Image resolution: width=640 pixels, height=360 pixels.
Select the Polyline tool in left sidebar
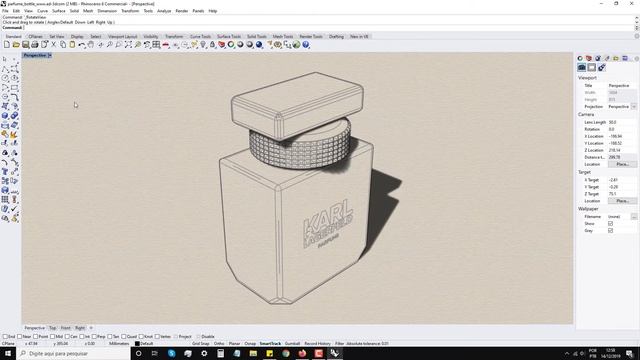pos(5,69)
